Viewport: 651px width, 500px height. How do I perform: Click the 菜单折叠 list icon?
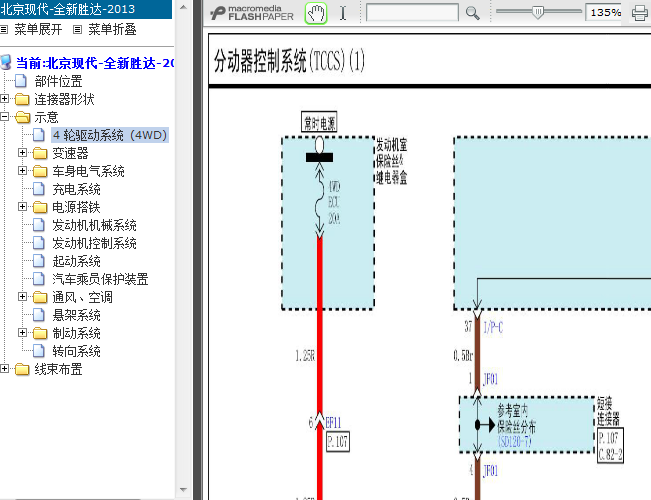point(77,29)
